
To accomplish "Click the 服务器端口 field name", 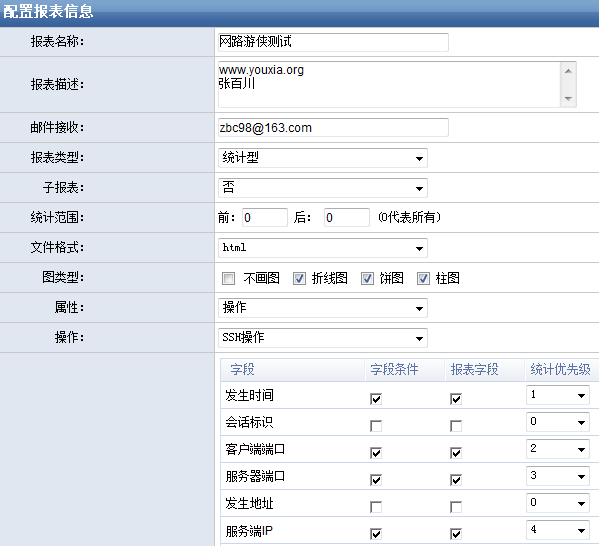I will click(x=255, y=476).
